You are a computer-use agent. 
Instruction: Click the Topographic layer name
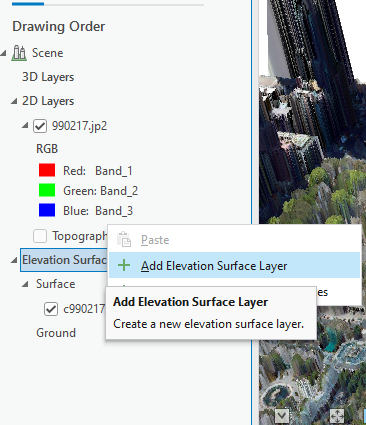click(80, 236)
